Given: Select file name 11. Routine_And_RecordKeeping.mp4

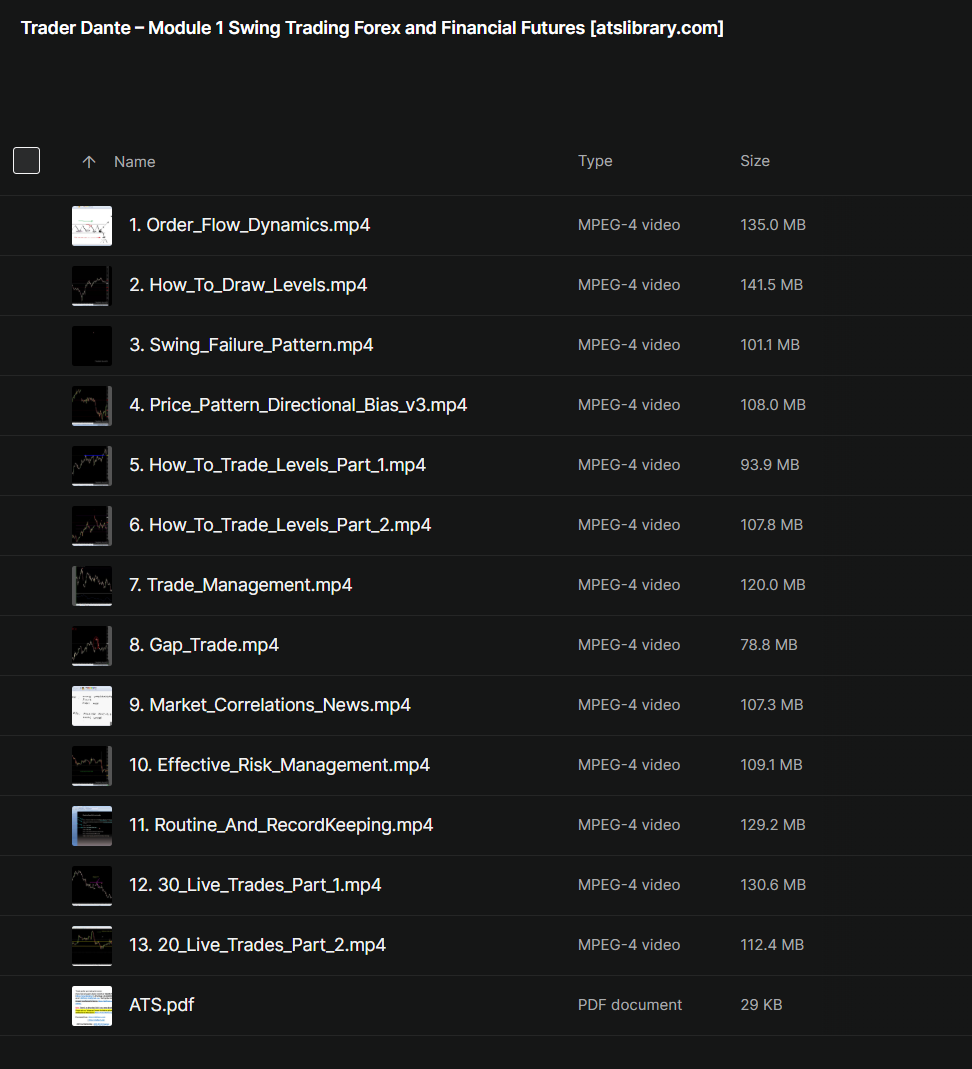Looking at the screenshot, I should [x=281, y=825].
